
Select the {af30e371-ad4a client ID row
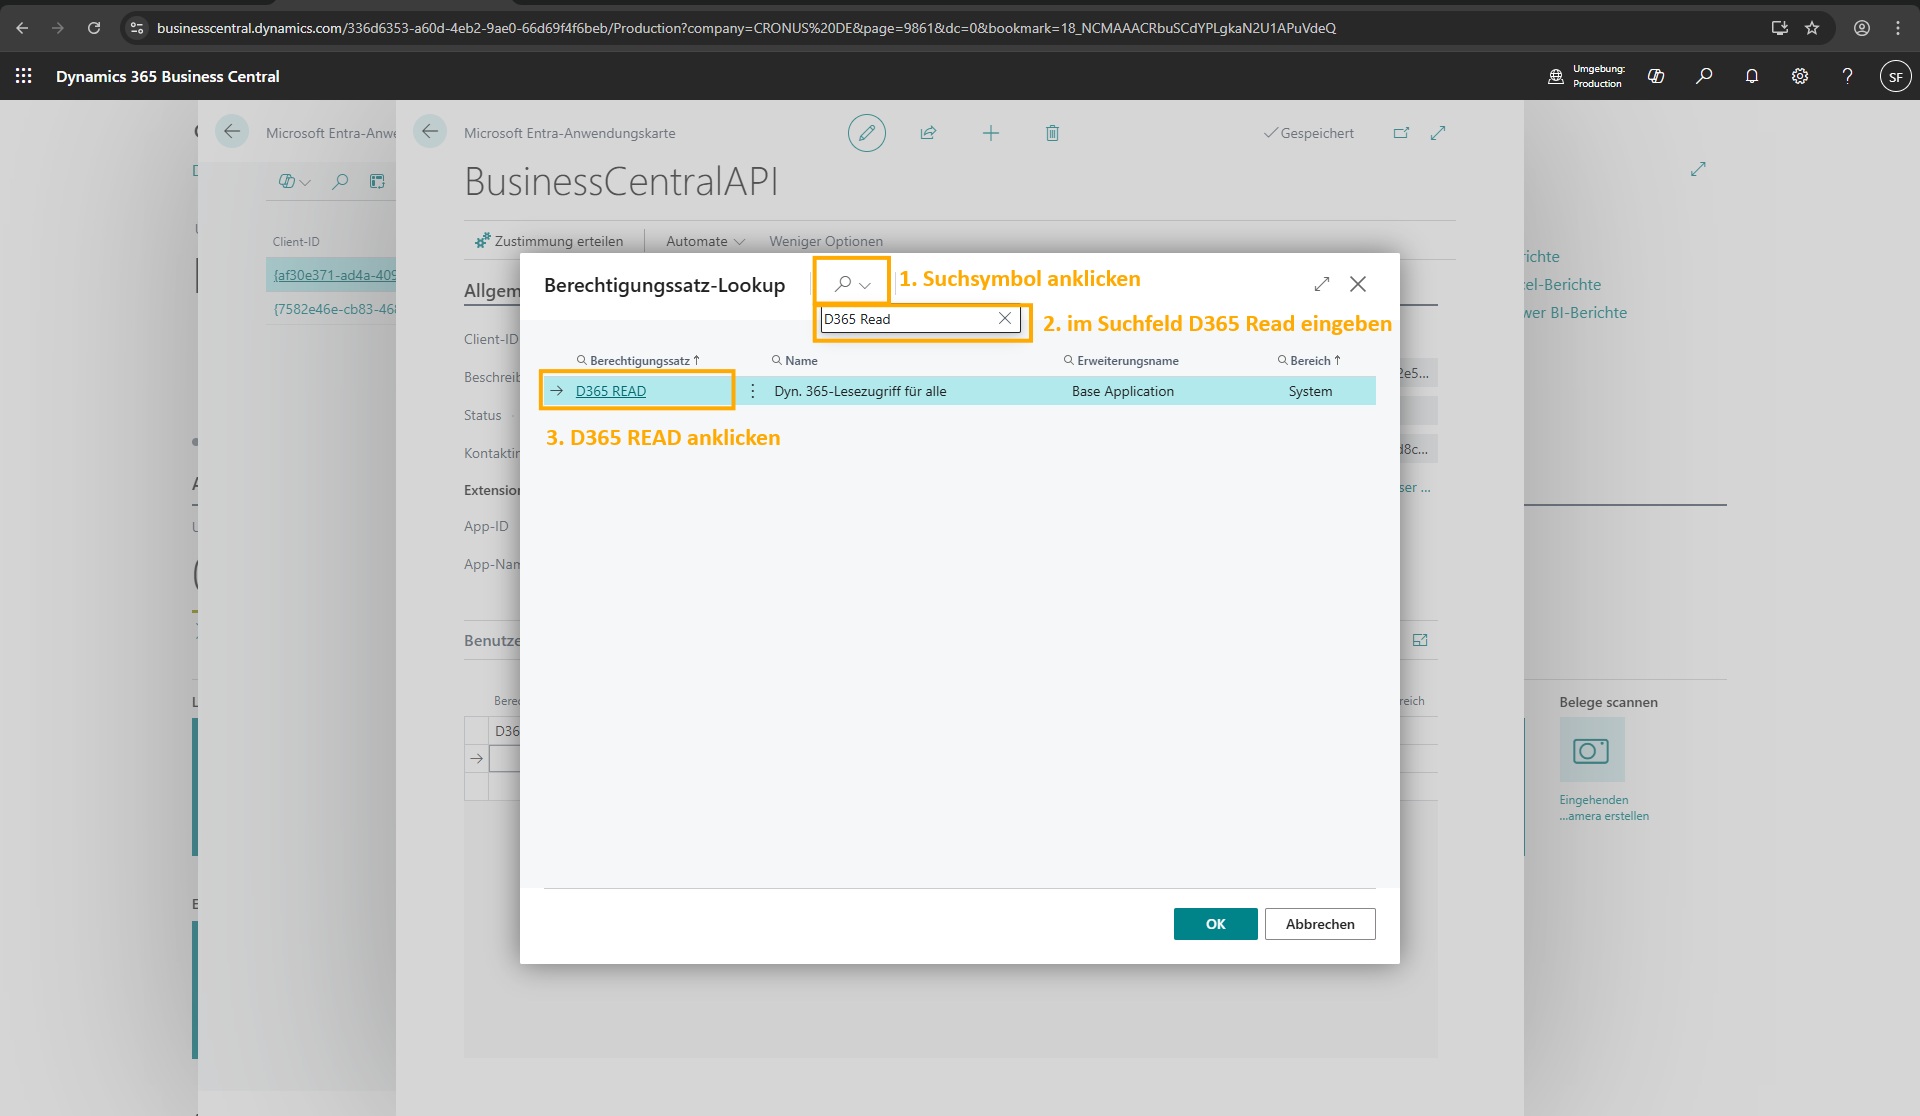point(334,275)
